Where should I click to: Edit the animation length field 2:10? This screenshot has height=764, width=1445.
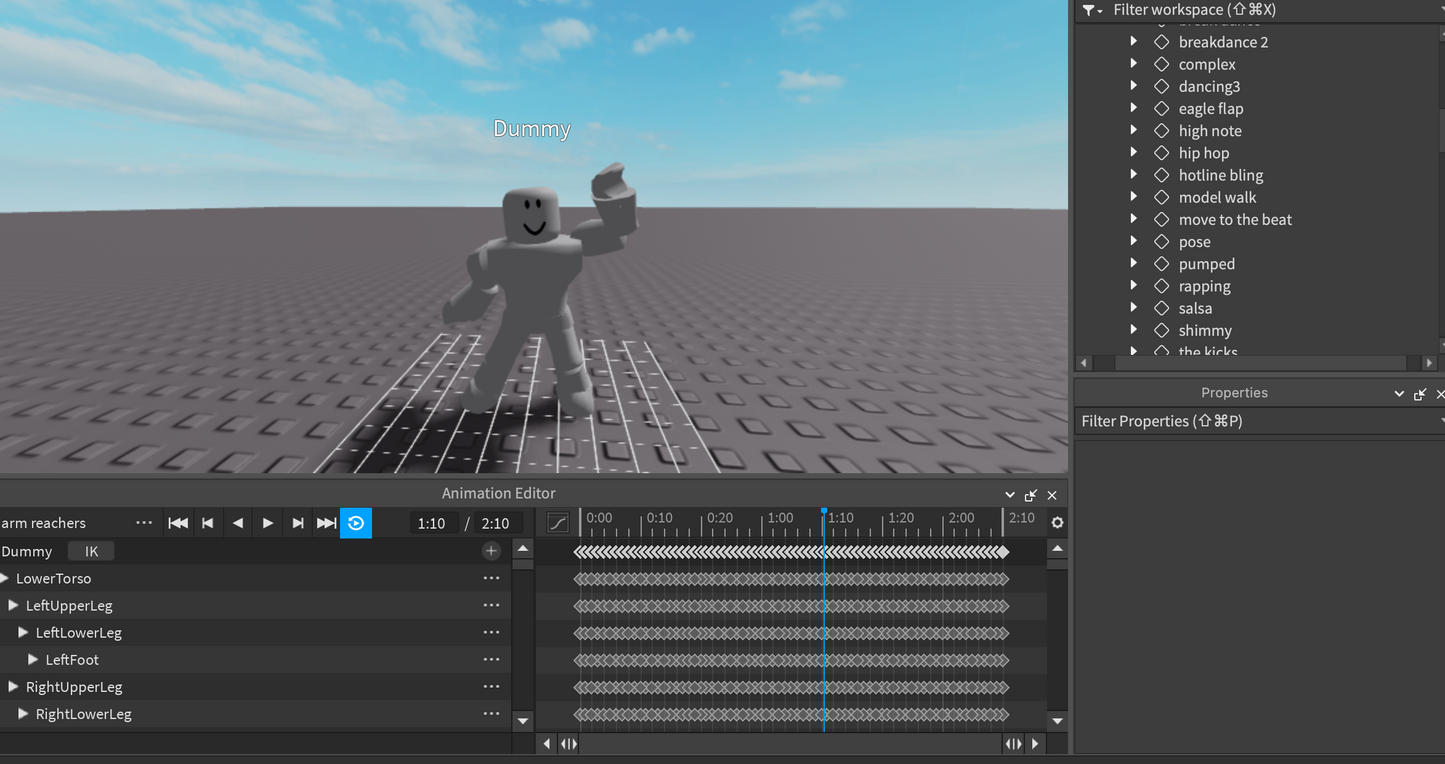(495, 523)
